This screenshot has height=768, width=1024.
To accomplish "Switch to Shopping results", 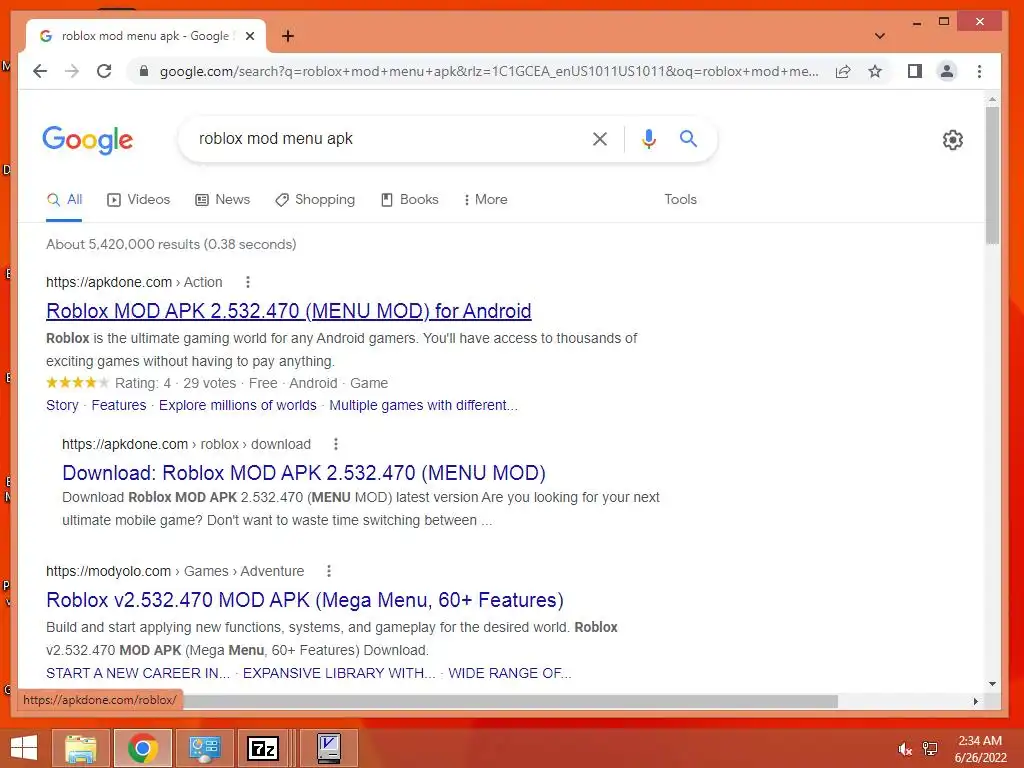I will (x=315, y=200).
